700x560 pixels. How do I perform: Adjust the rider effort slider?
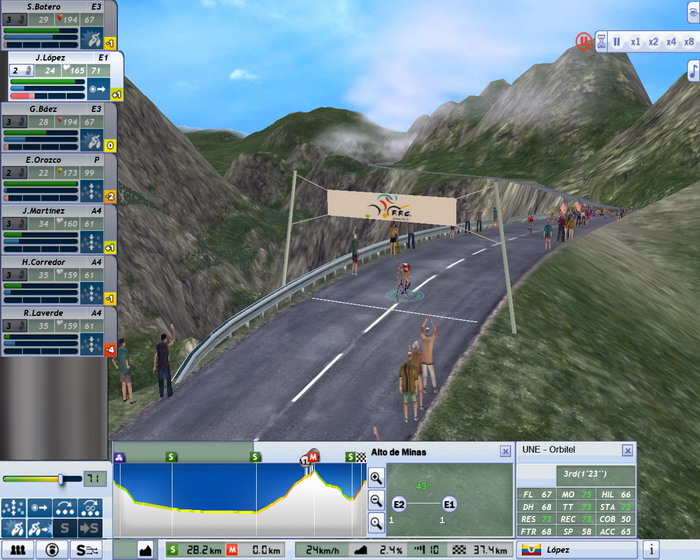62,480
